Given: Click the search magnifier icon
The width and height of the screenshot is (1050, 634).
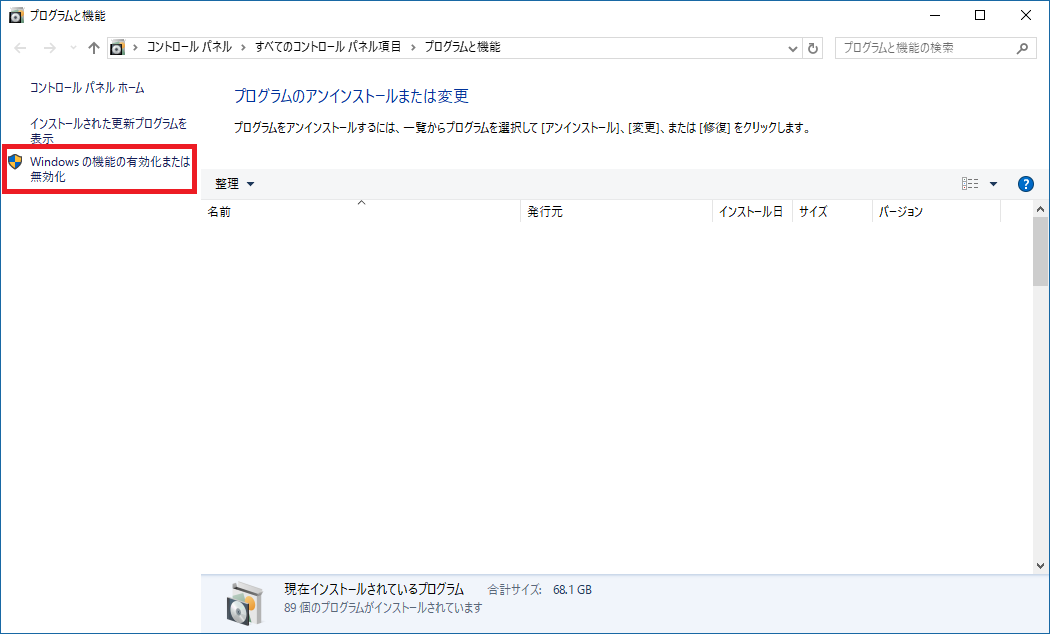Looking at the screenshot, I should click(1022, 48).
